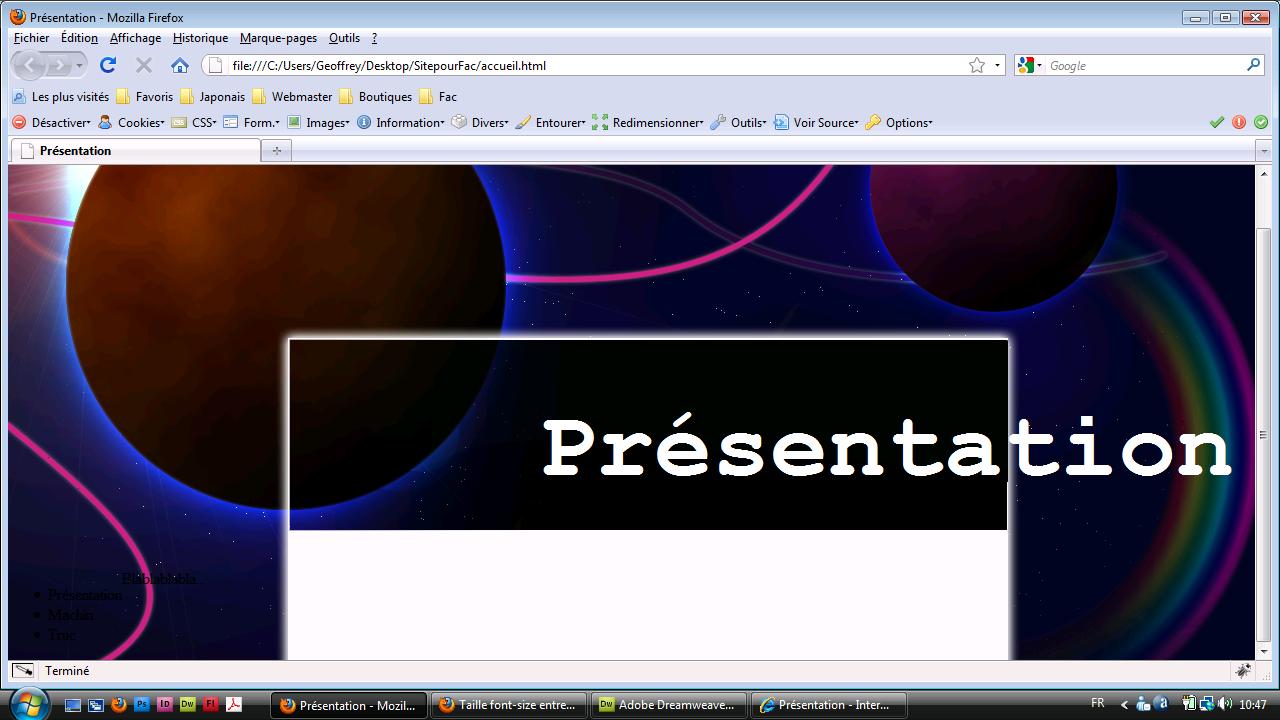Viewport: 1280px width, 720px height.
Task: Launch Dreamweaver from quick launch icon
Action: (187, 704)
